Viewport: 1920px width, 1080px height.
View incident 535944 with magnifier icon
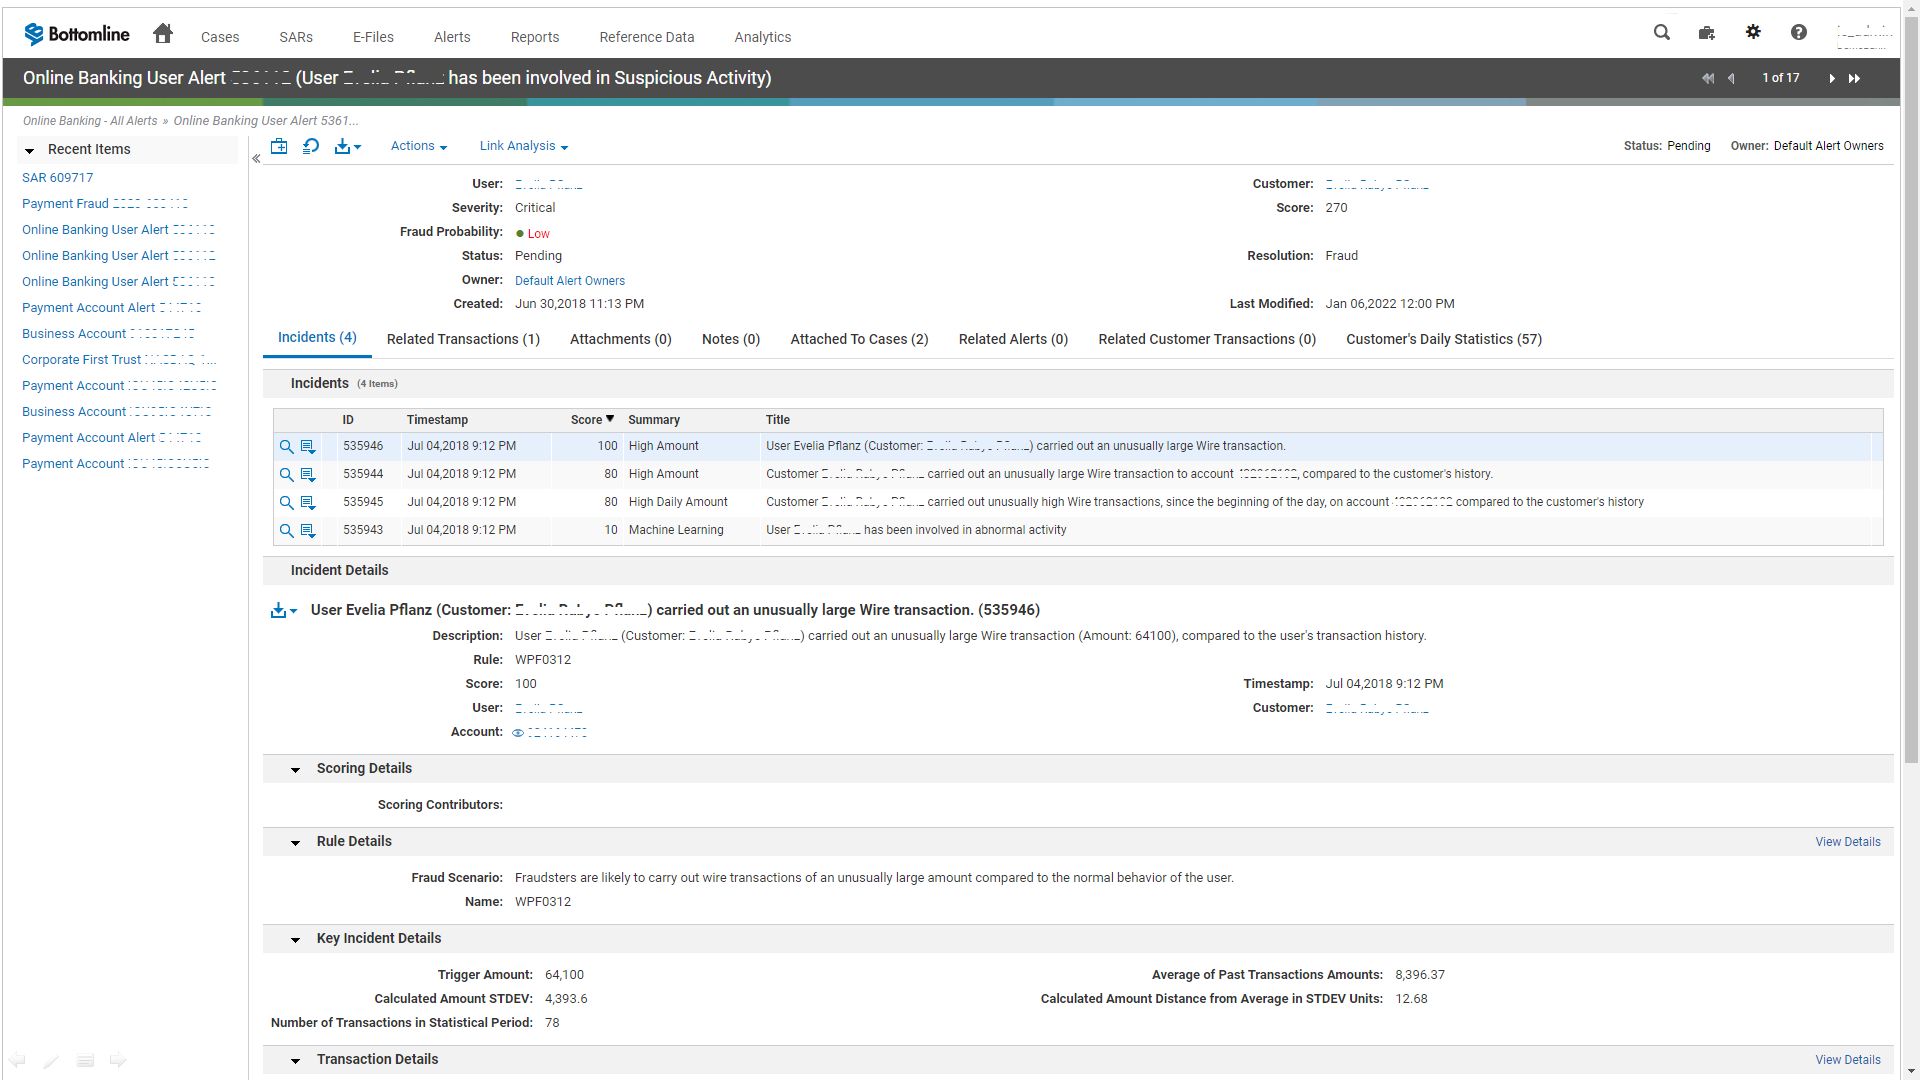(286, 475)
